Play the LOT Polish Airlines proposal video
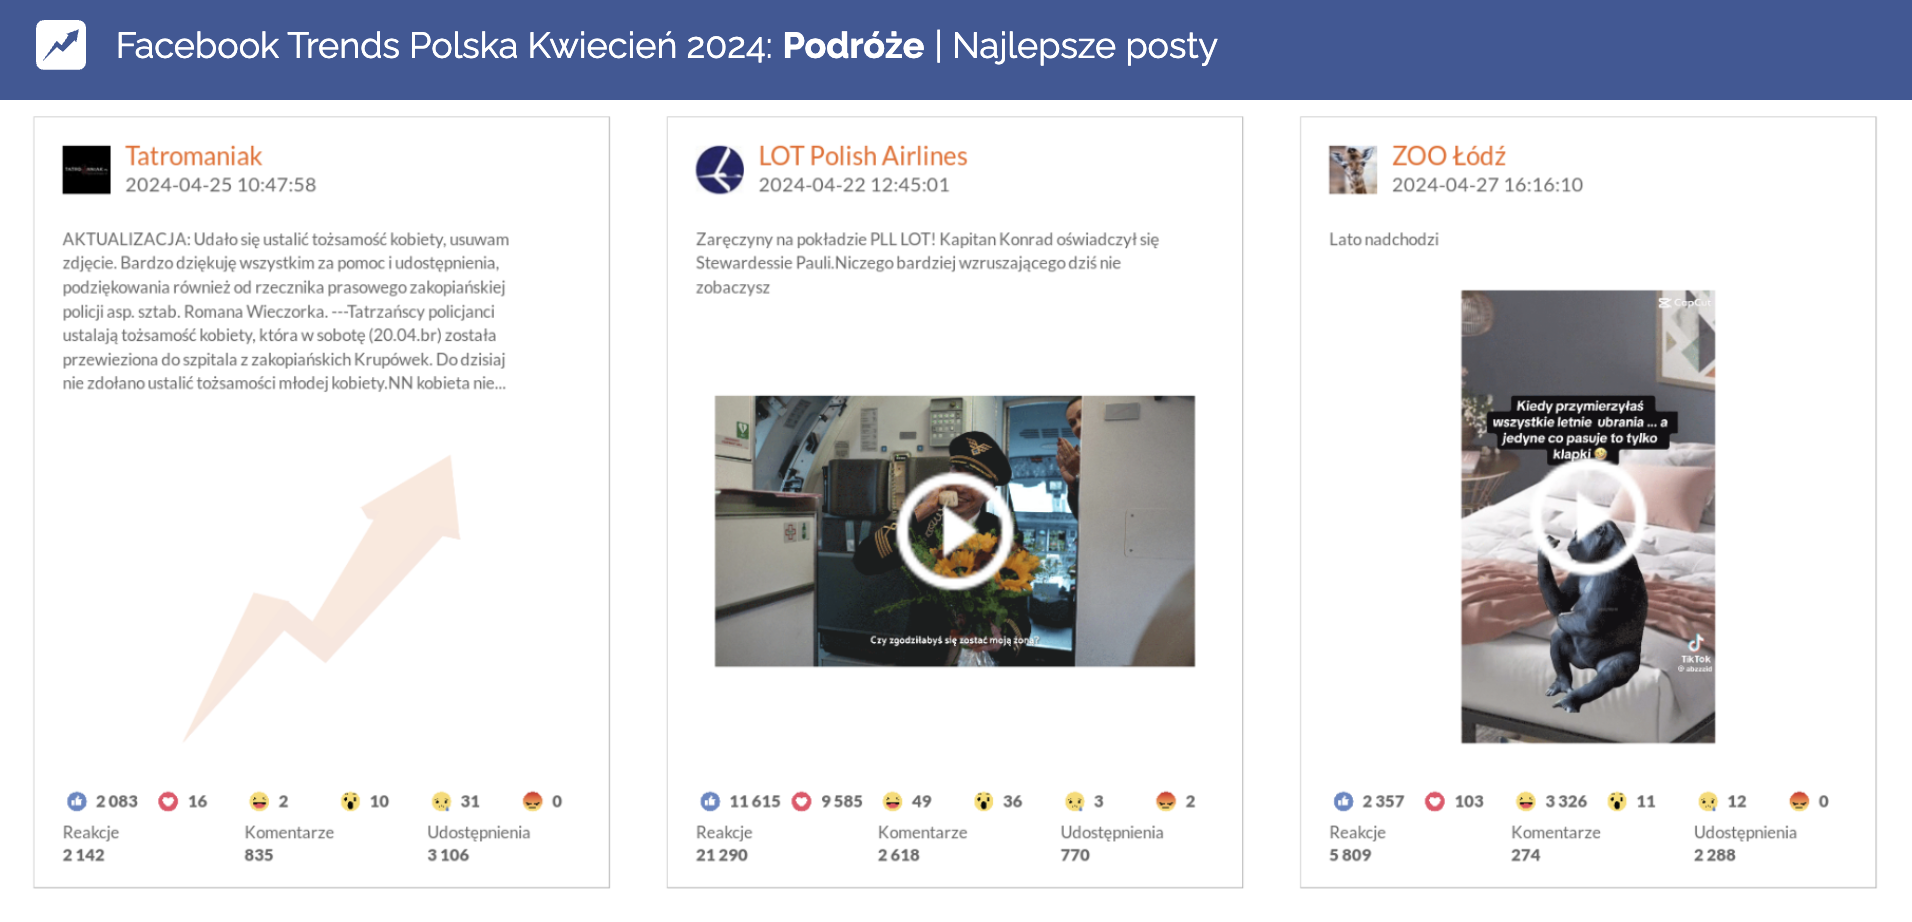This screenshot has height=922, width=1912. point(954,531)
